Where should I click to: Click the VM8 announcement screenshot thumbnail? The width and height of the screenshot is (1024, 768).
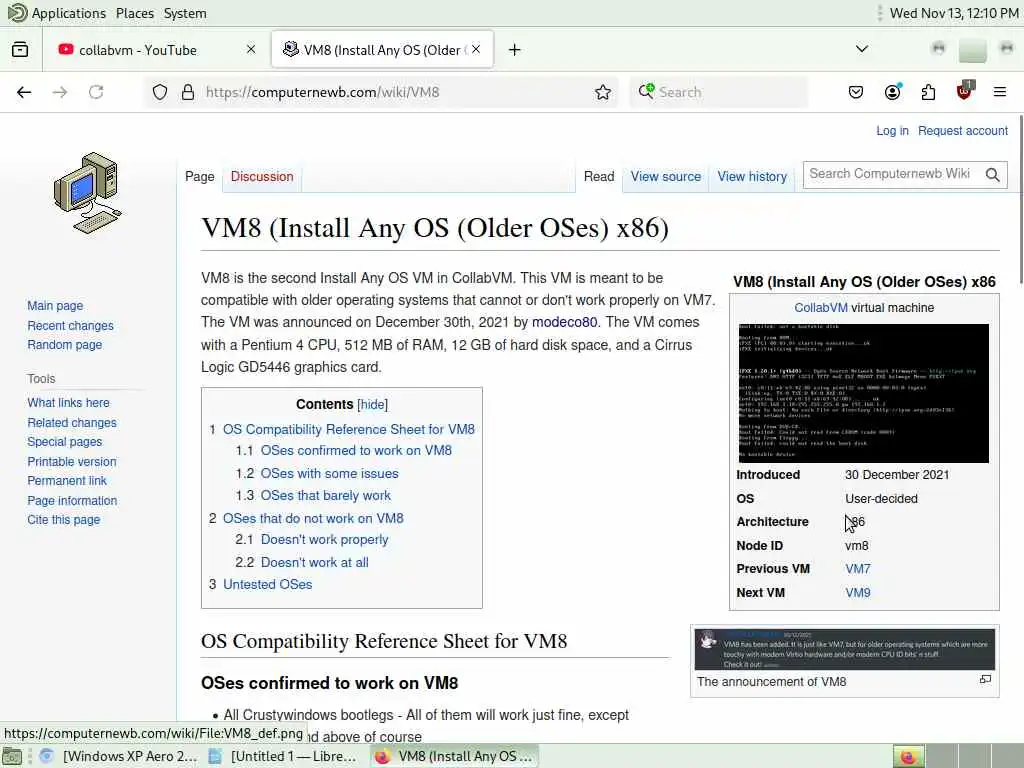[844, 649]
